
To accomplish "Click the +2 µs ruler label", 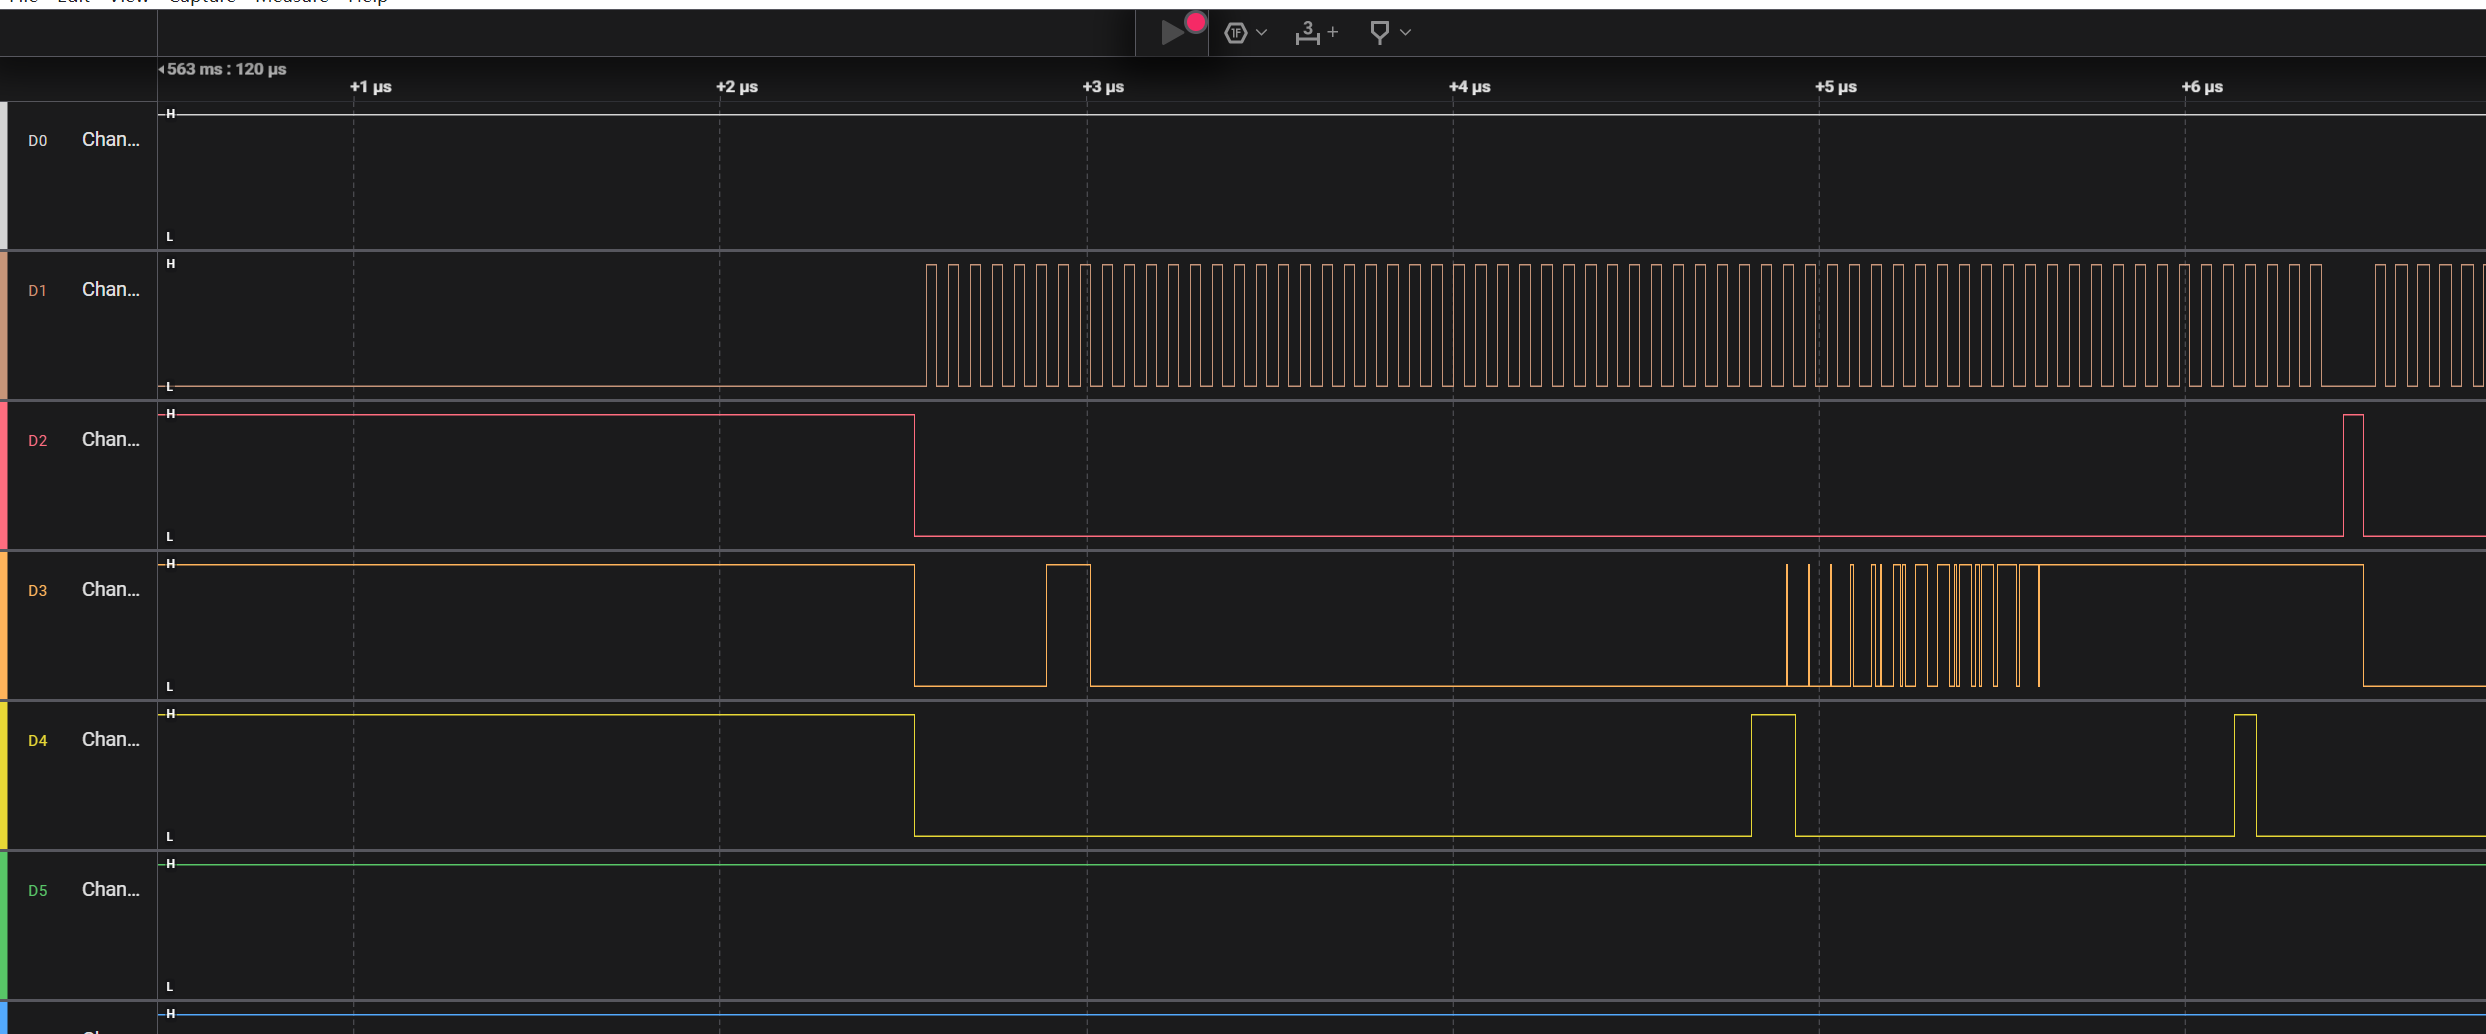I will click(737, 87).
